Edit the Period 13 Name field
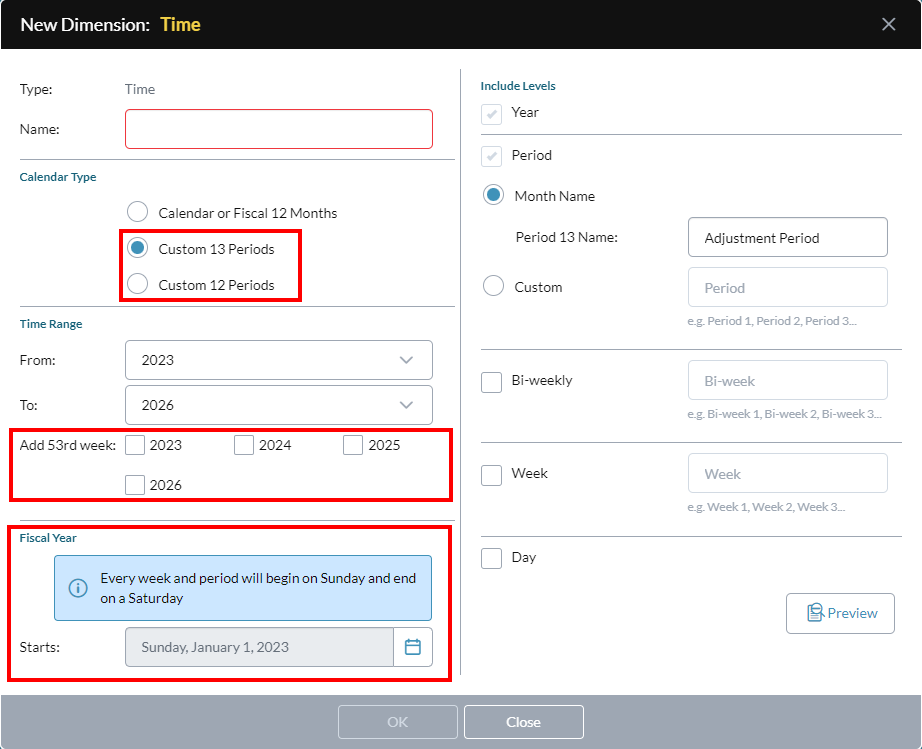Image resolution: width=922 pixels, height=749 pixels. (x=788, y=238)
